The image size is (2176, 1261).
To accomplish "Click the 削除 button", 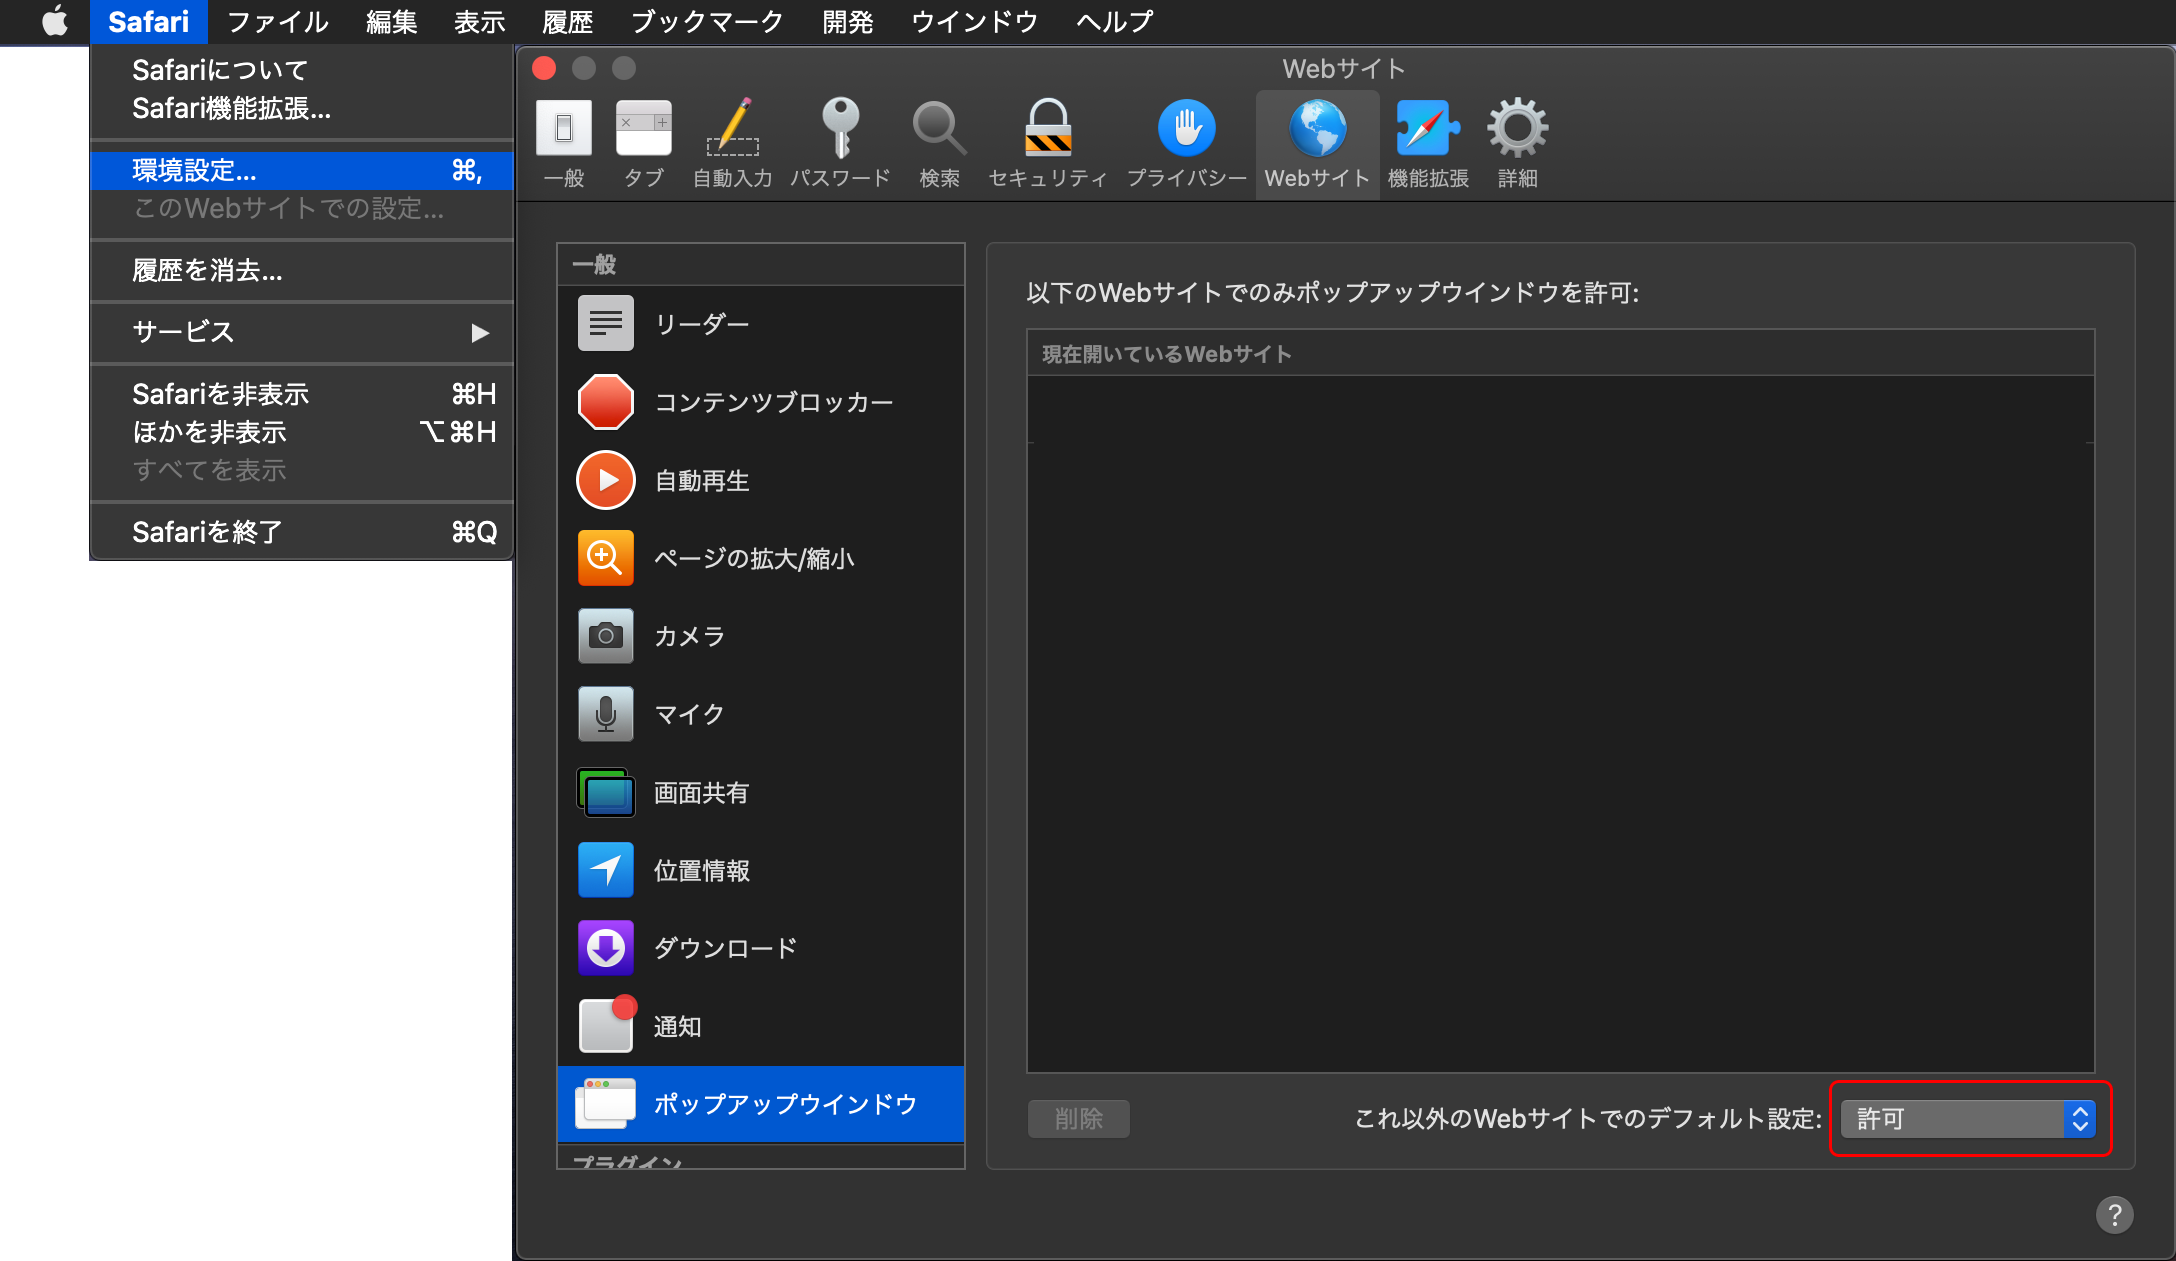I will 1079,1118.
